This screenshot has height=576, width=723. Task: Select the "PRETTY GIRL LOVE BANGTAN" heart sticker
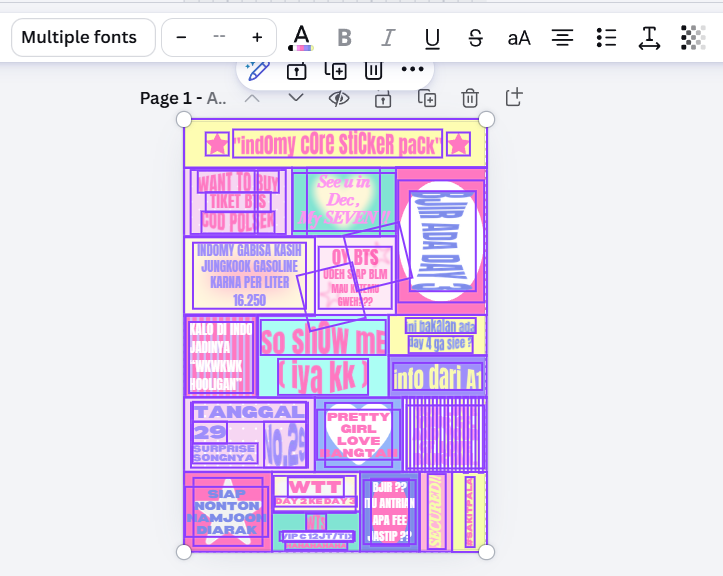coord(358,434)
